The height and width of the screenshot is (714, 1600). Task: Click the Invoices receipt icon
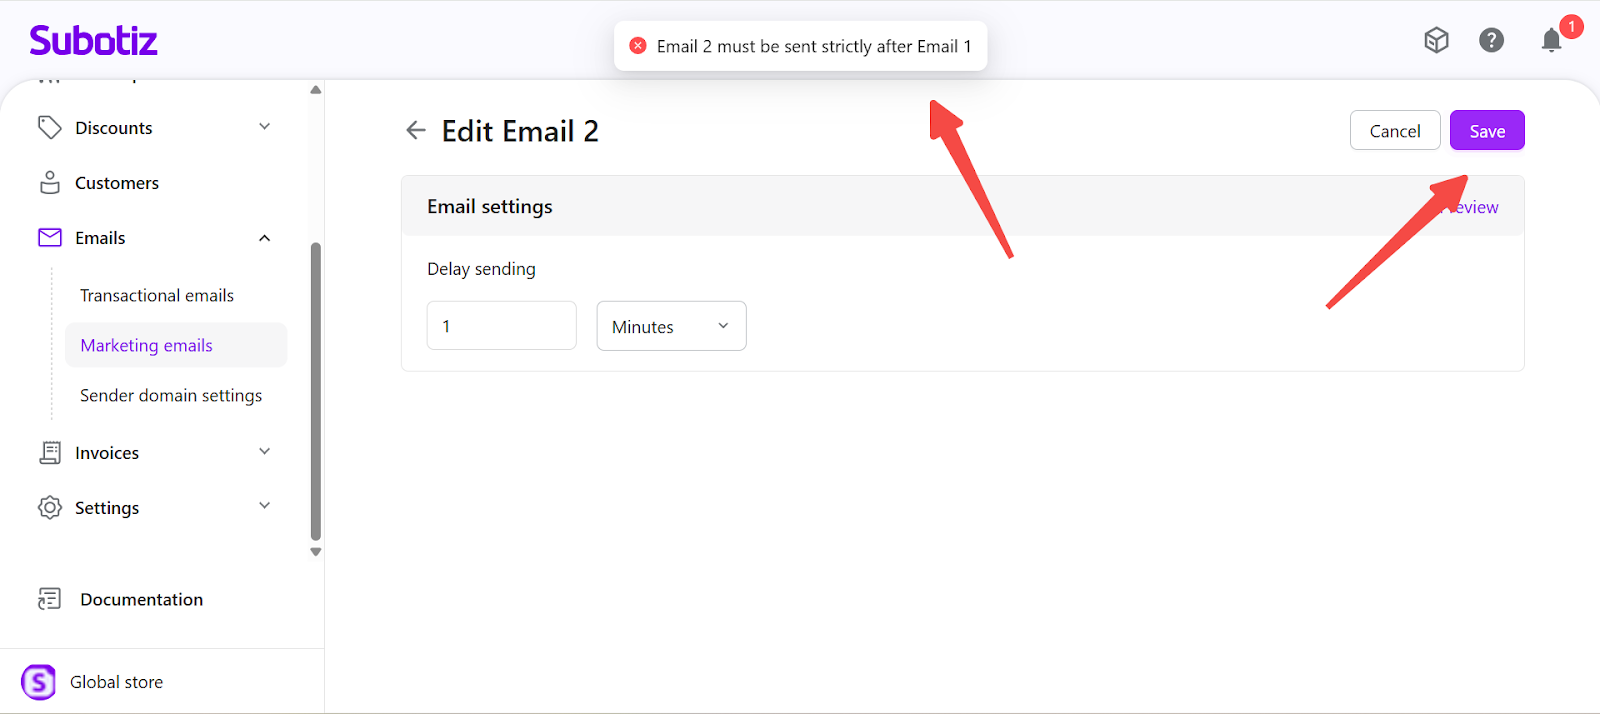(x=50, y=453)
